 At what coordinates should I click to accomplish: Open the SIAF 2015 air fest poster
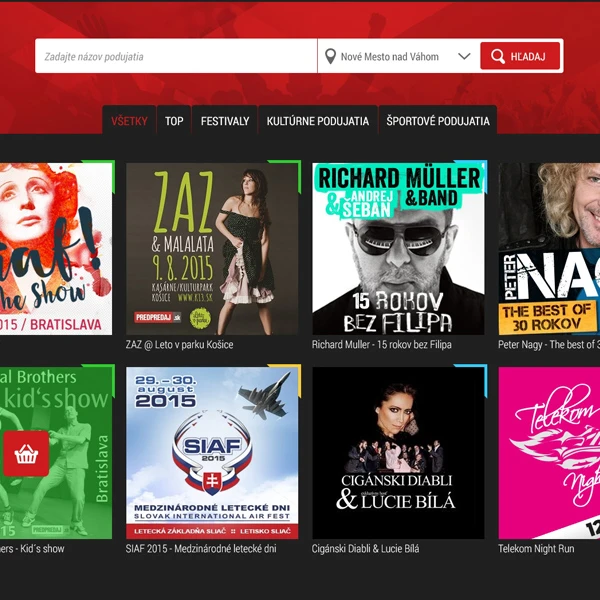coord(212,453)
